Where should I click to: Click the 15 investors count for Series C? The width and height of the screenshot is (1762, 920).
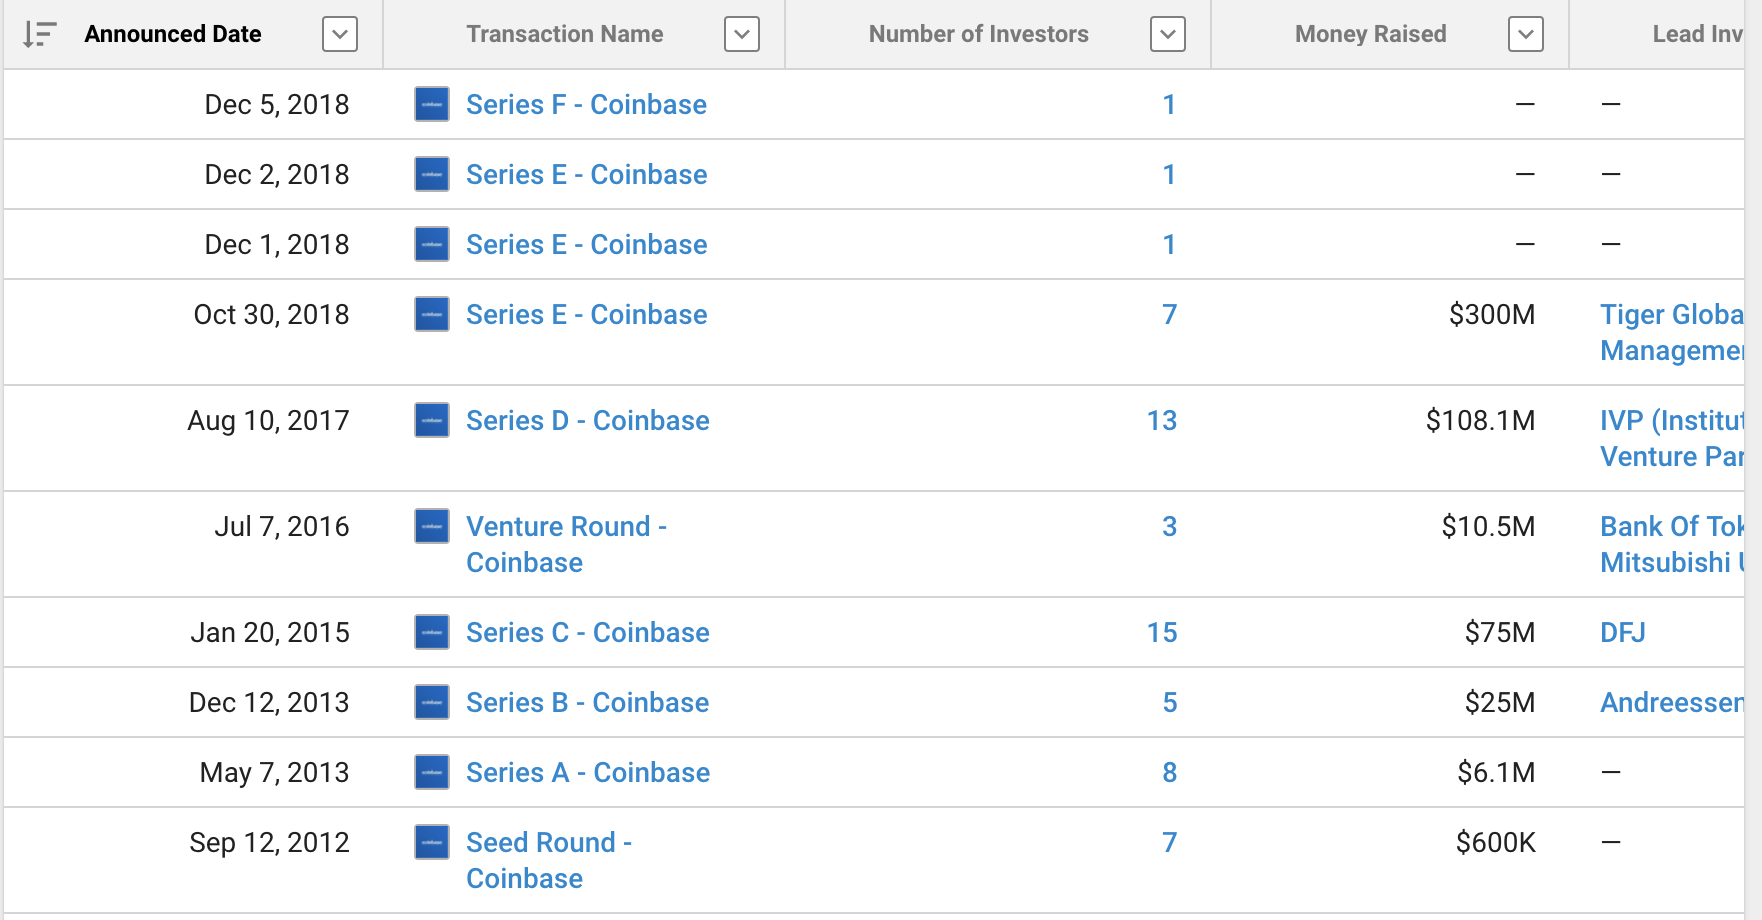click(x=1161, y=633)
